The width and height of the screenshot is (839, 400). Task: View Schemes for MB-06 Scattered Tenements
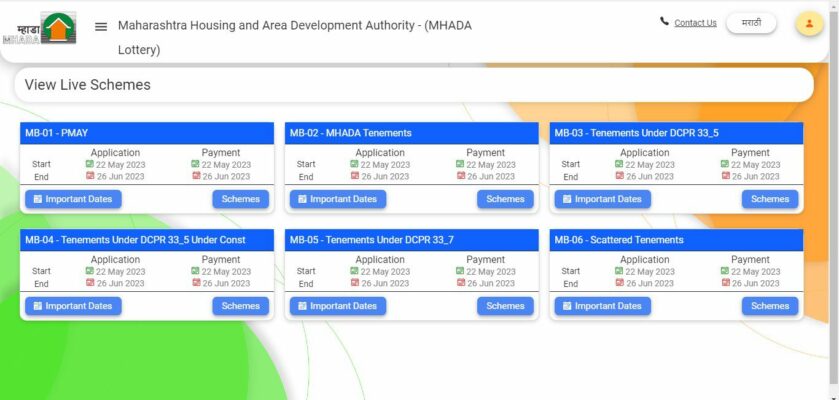point(770,306)
